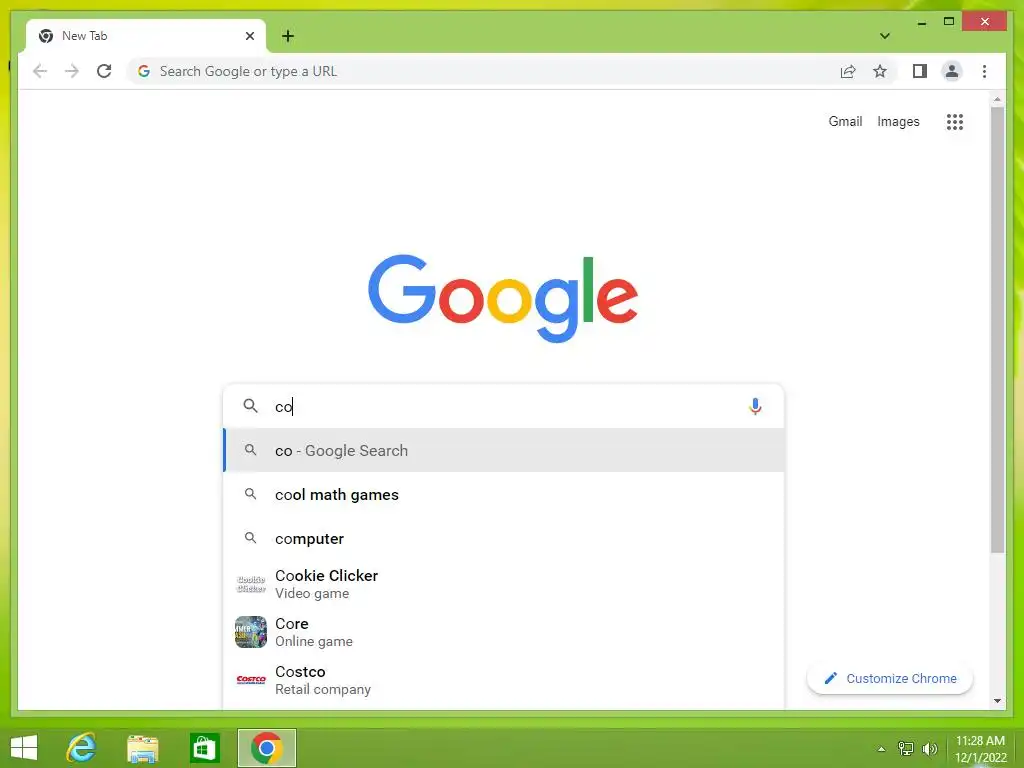This screenshot has height=768, width=1024.
Task: Select the 'co - Google Search' suggestion
Action: pos(504,451)
